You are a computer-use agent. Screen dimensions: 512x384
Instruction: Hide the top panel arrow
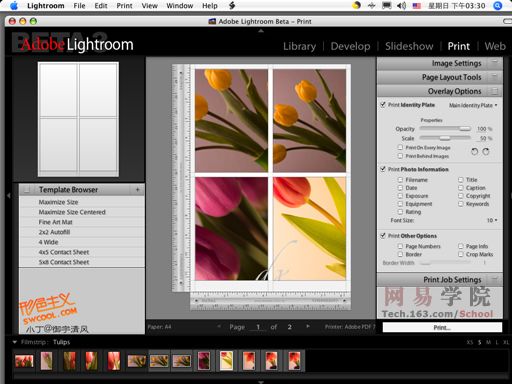pyautogui.click(x=261, y=31)
